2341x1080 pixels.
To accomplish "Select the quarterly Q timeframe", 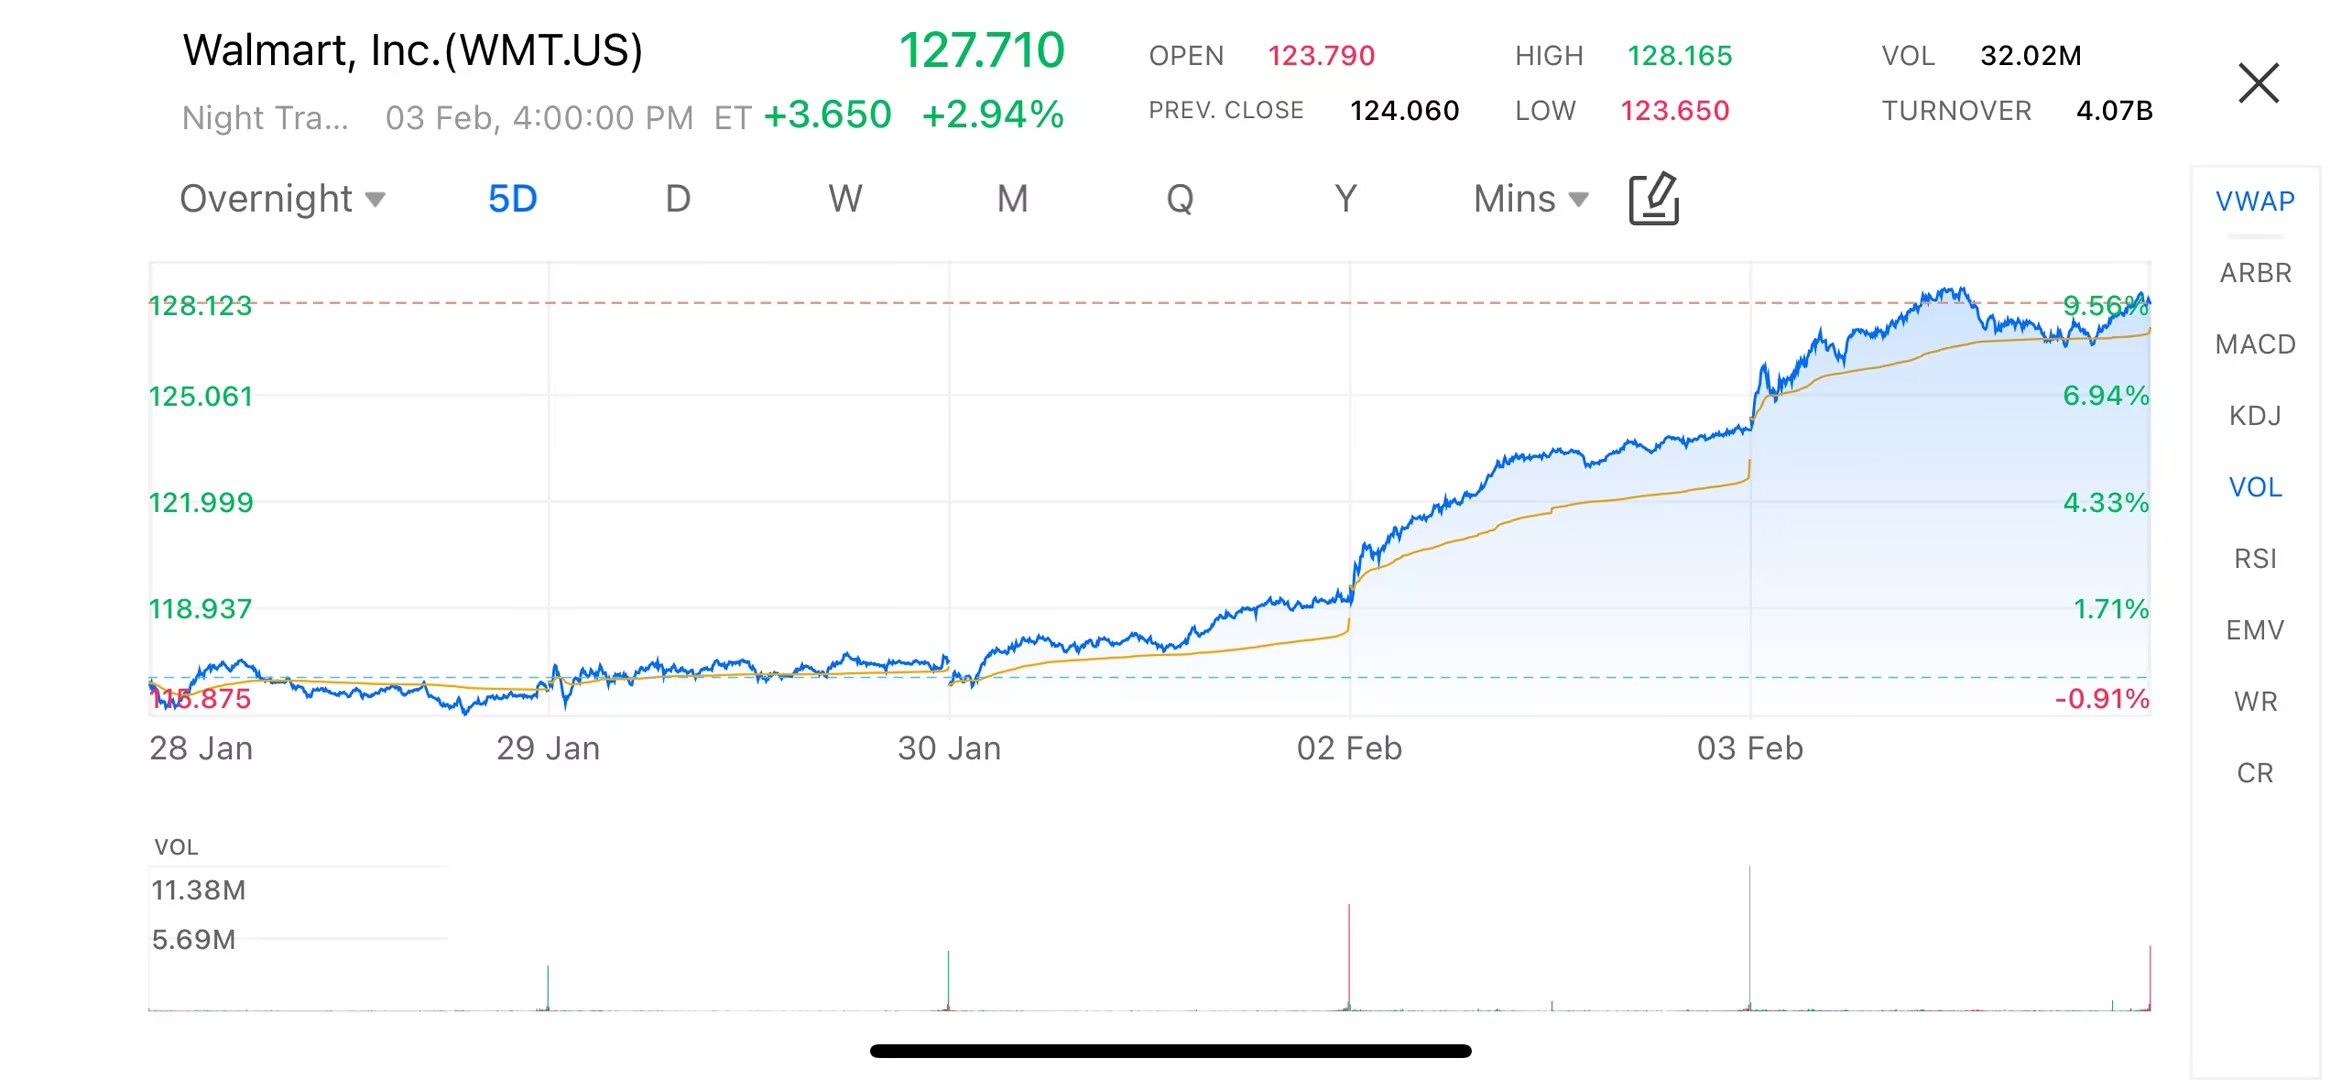I will [1179, 199].
